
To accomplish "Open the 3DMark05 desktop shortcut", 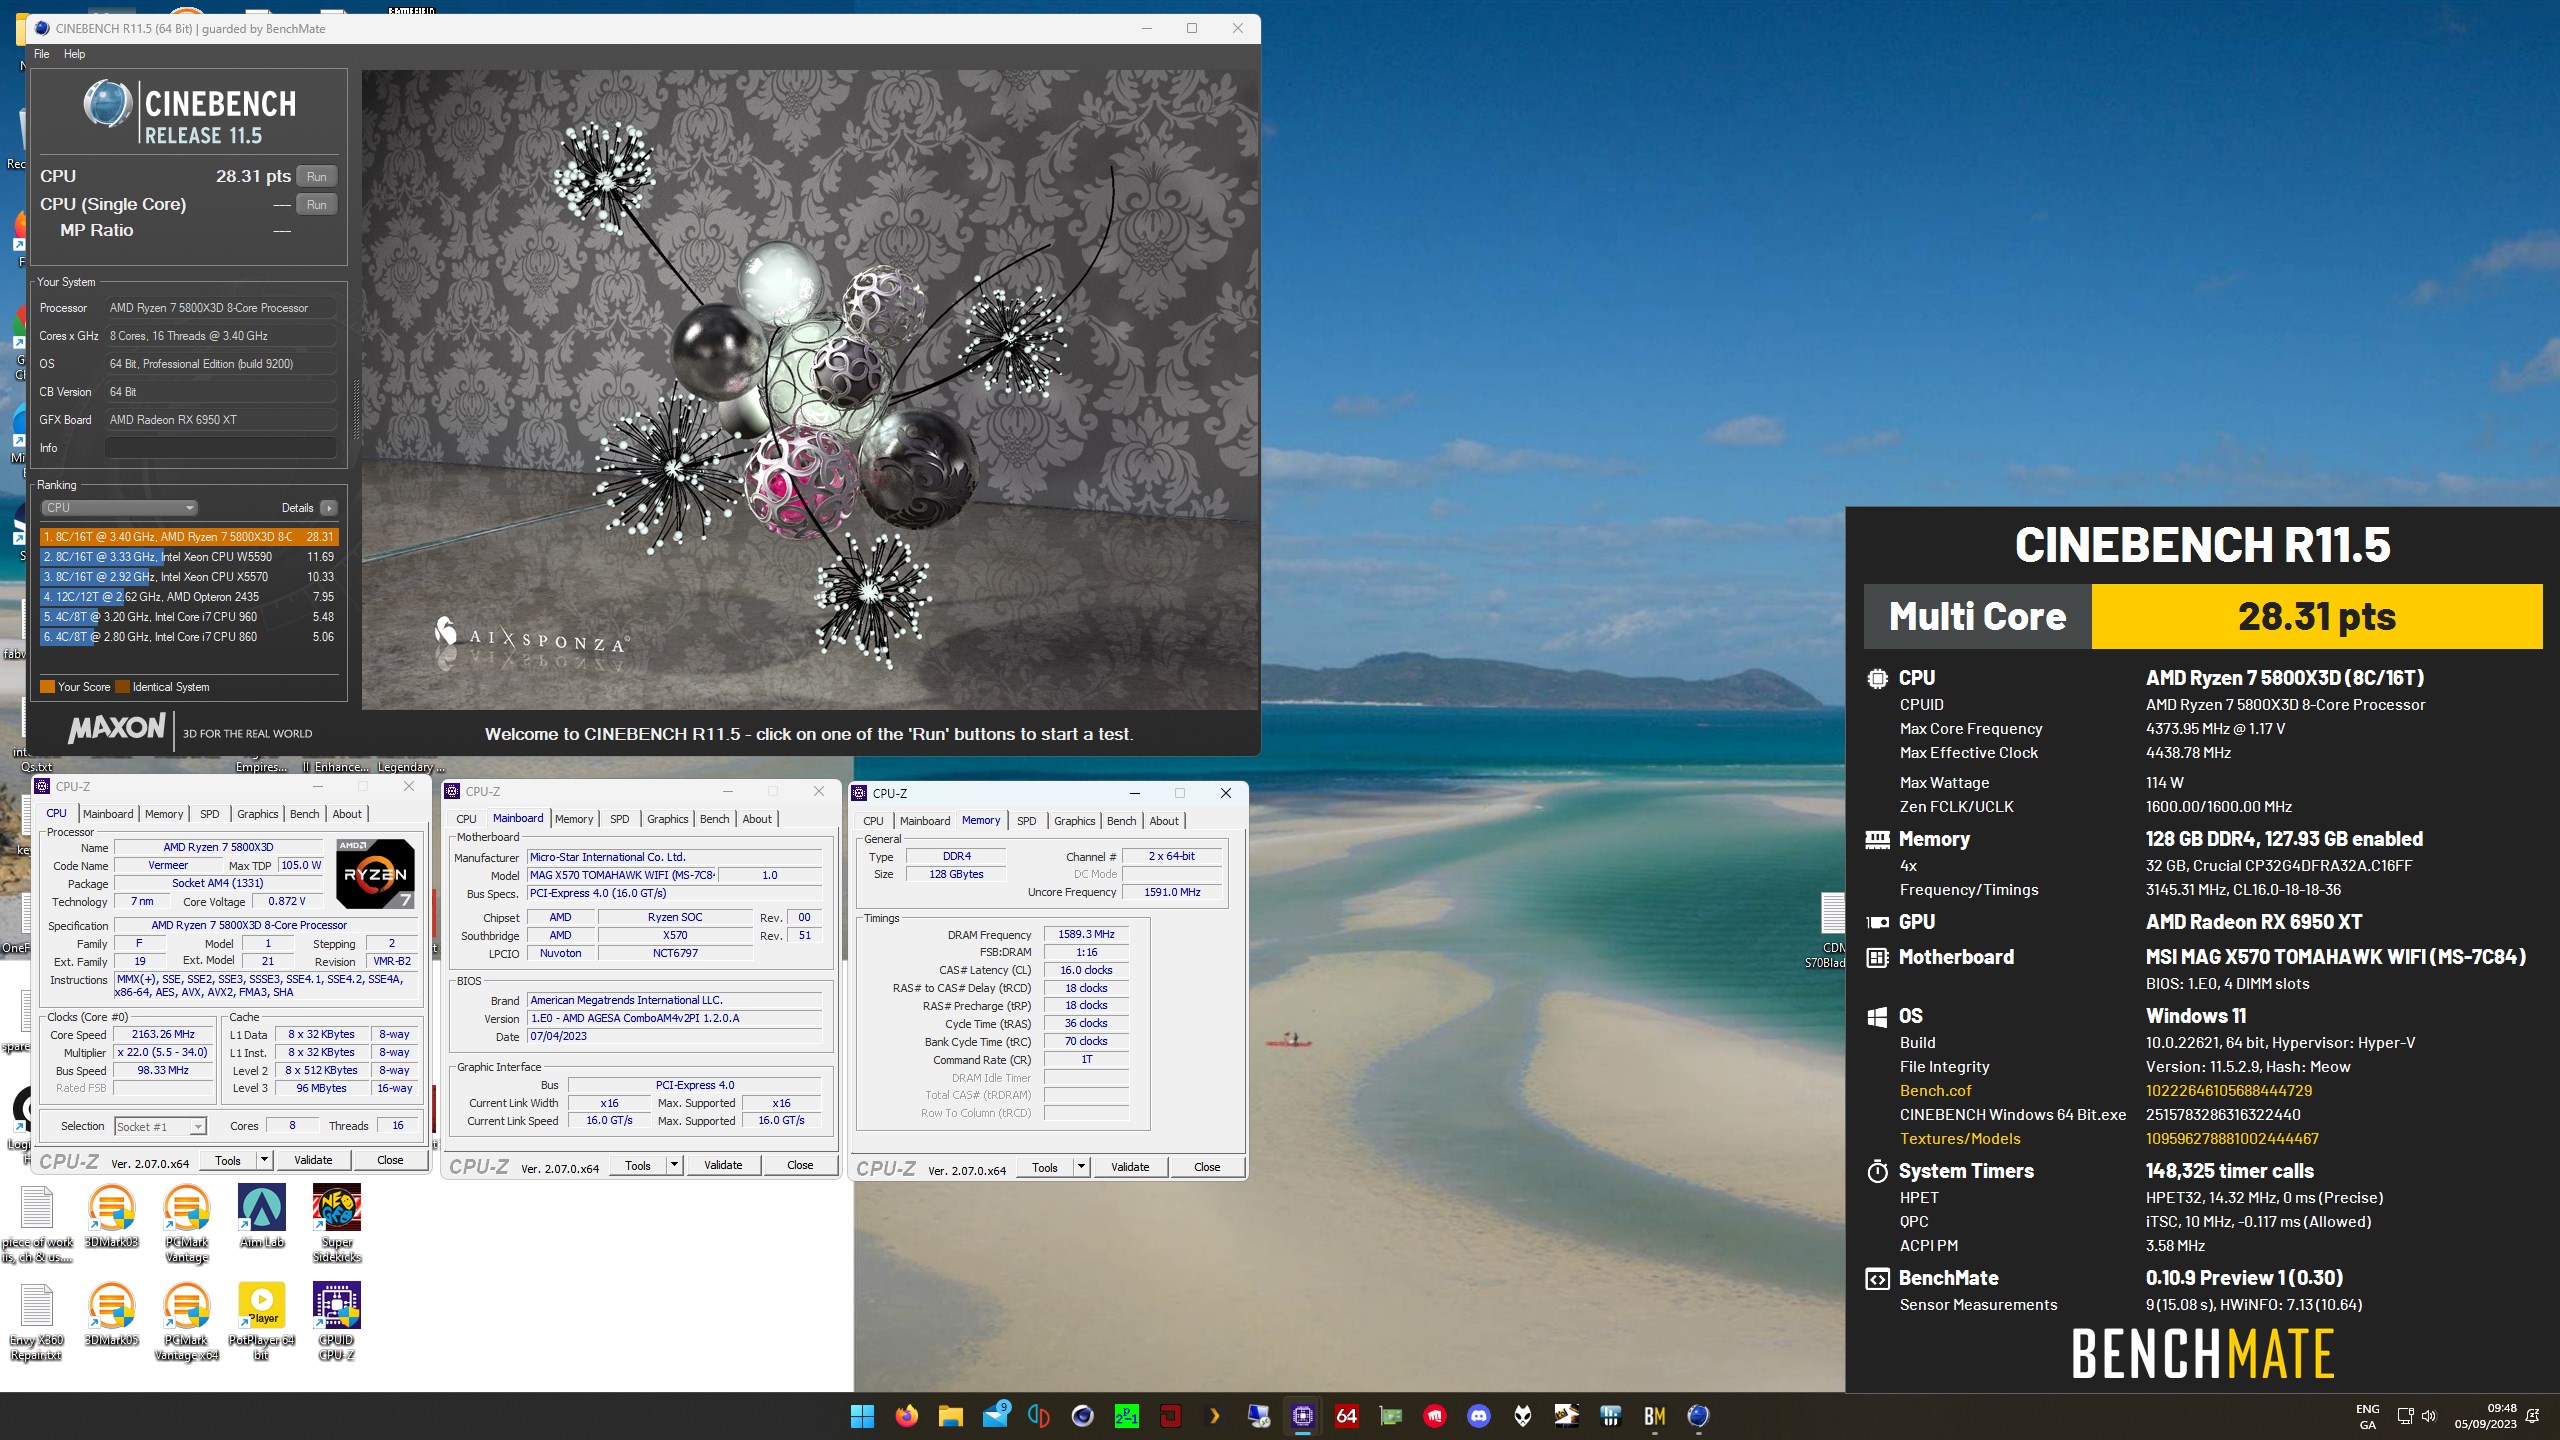I will [x=111, y=1314].
